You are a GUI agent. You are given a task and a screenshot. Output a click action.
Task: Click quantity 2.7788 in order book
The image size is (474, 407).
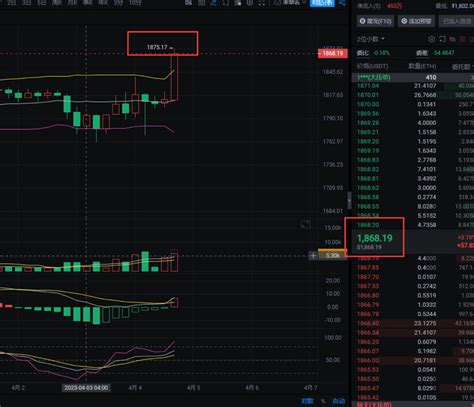(x=427, y=160)
